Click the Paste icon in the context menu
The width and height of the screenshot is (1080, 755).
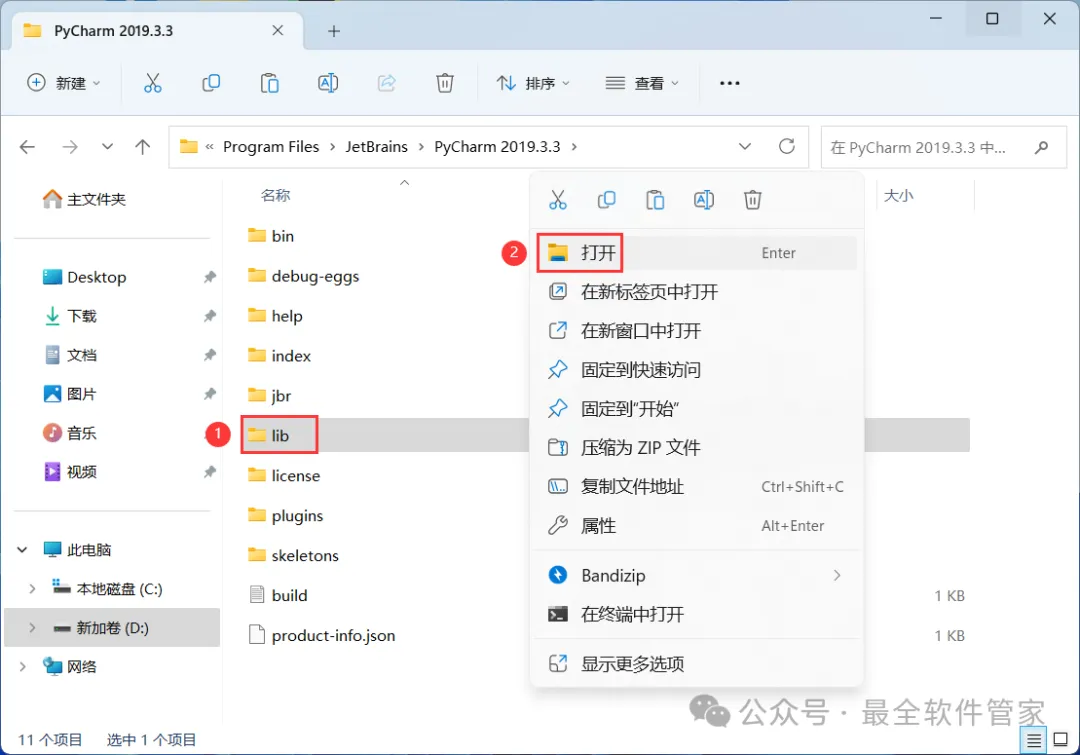[655, 200]
